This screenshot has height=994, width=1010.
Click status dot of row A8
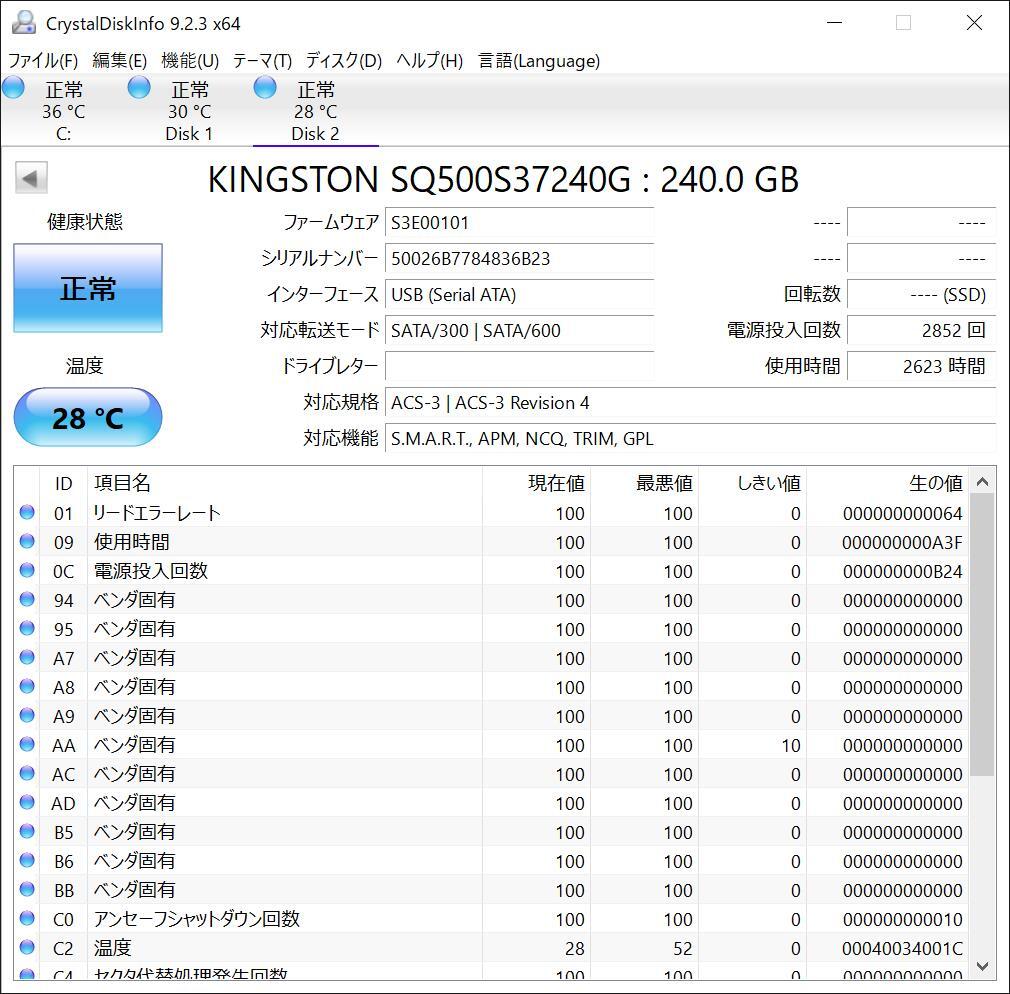(27, 686)
